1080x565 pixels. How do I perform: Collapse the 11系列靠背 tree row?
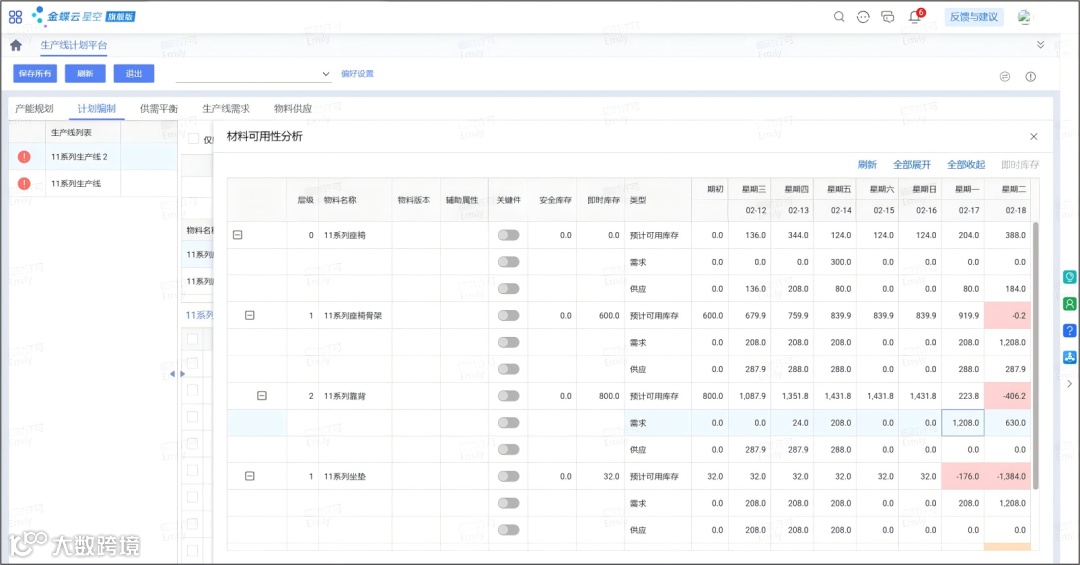pos(262,396)
